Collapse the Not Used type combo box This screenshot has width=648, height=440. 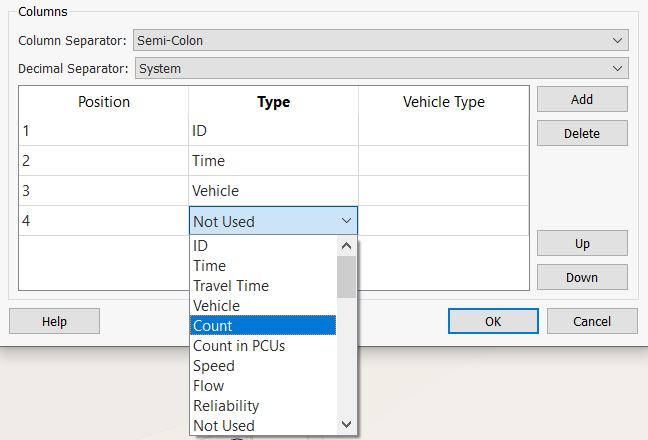click(345, 221)
